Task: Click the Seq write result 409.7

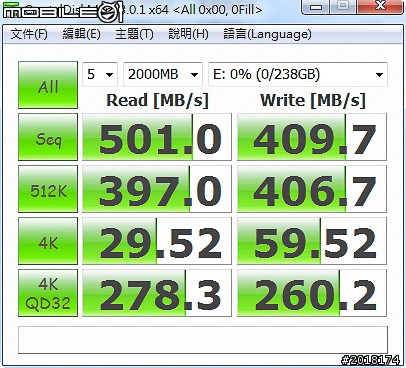Action: tap(312, 137)
